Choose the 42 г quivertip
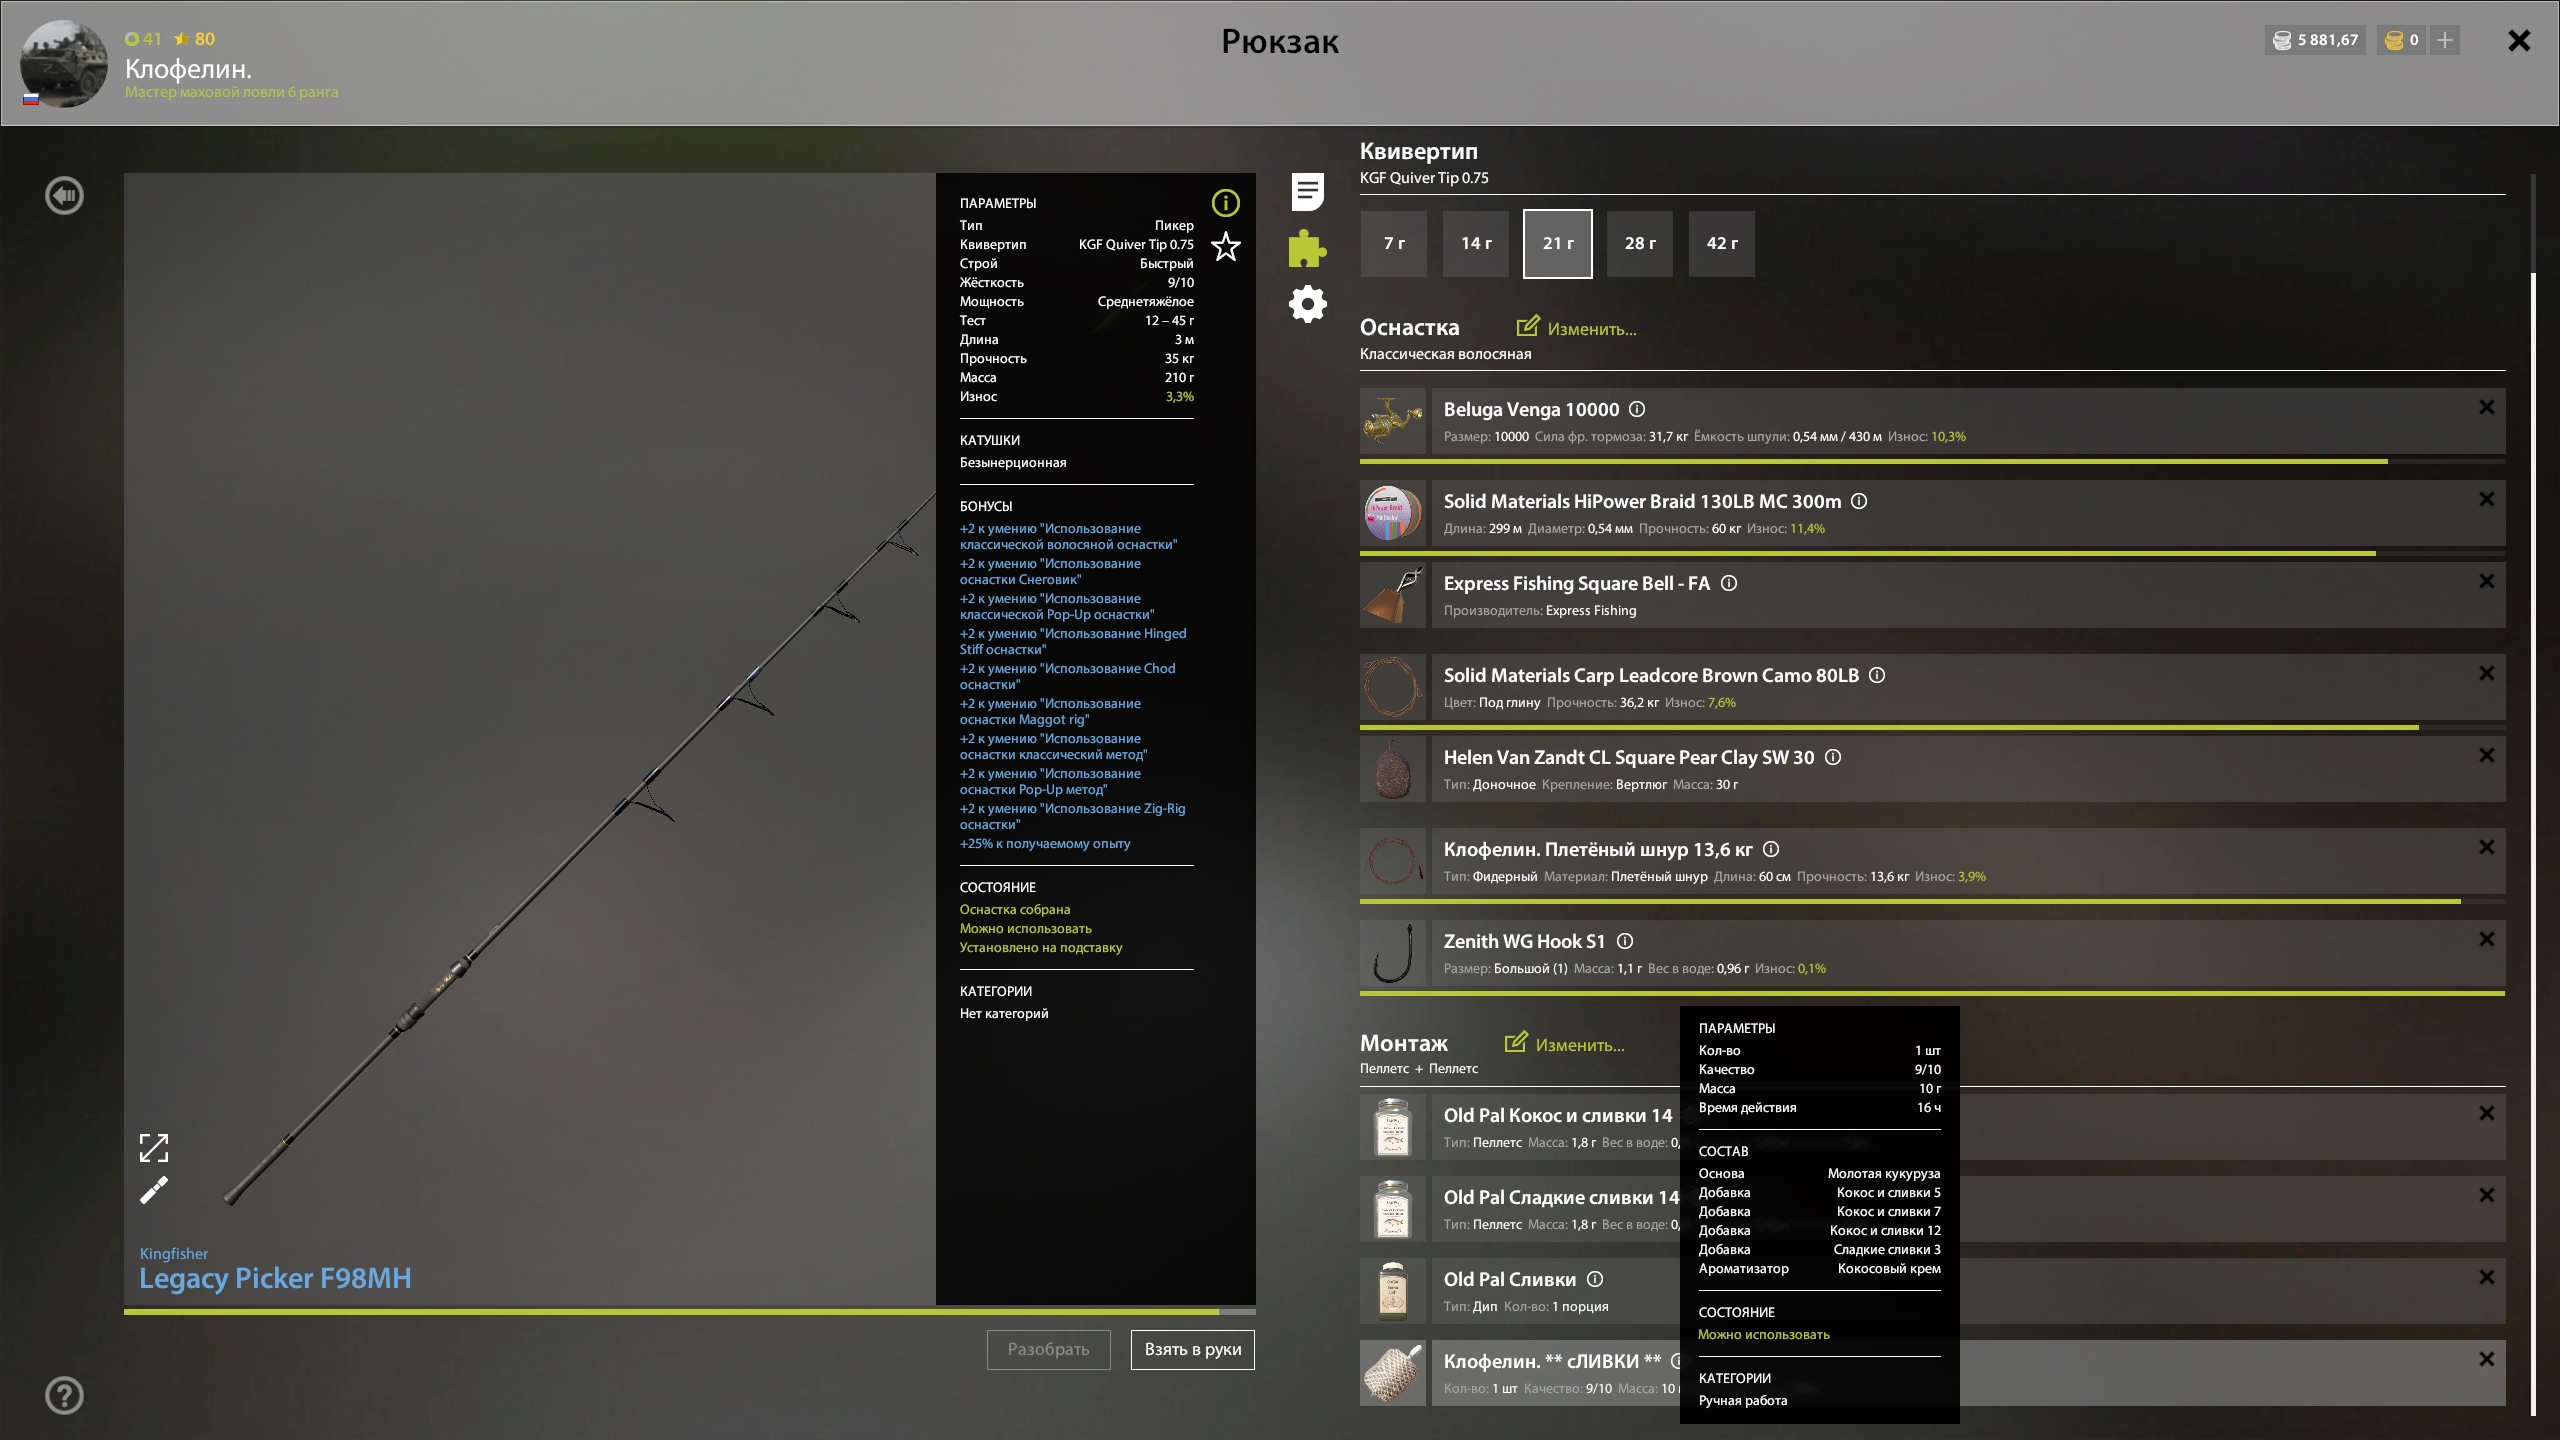The width and height of the screenshot is (2560, 1440). click(1722, 244)
